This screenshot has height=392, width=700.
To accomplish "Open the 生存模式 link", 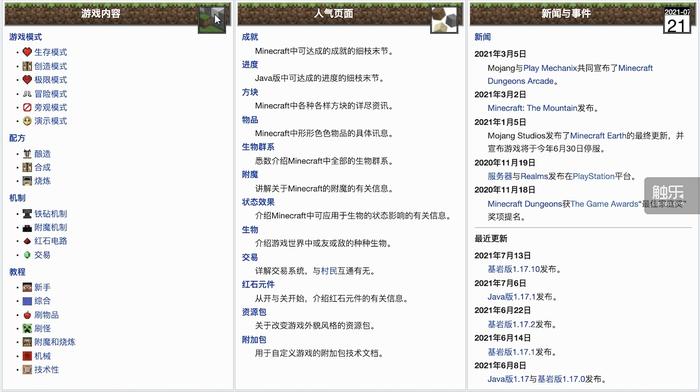I will (x=50, y=52).
